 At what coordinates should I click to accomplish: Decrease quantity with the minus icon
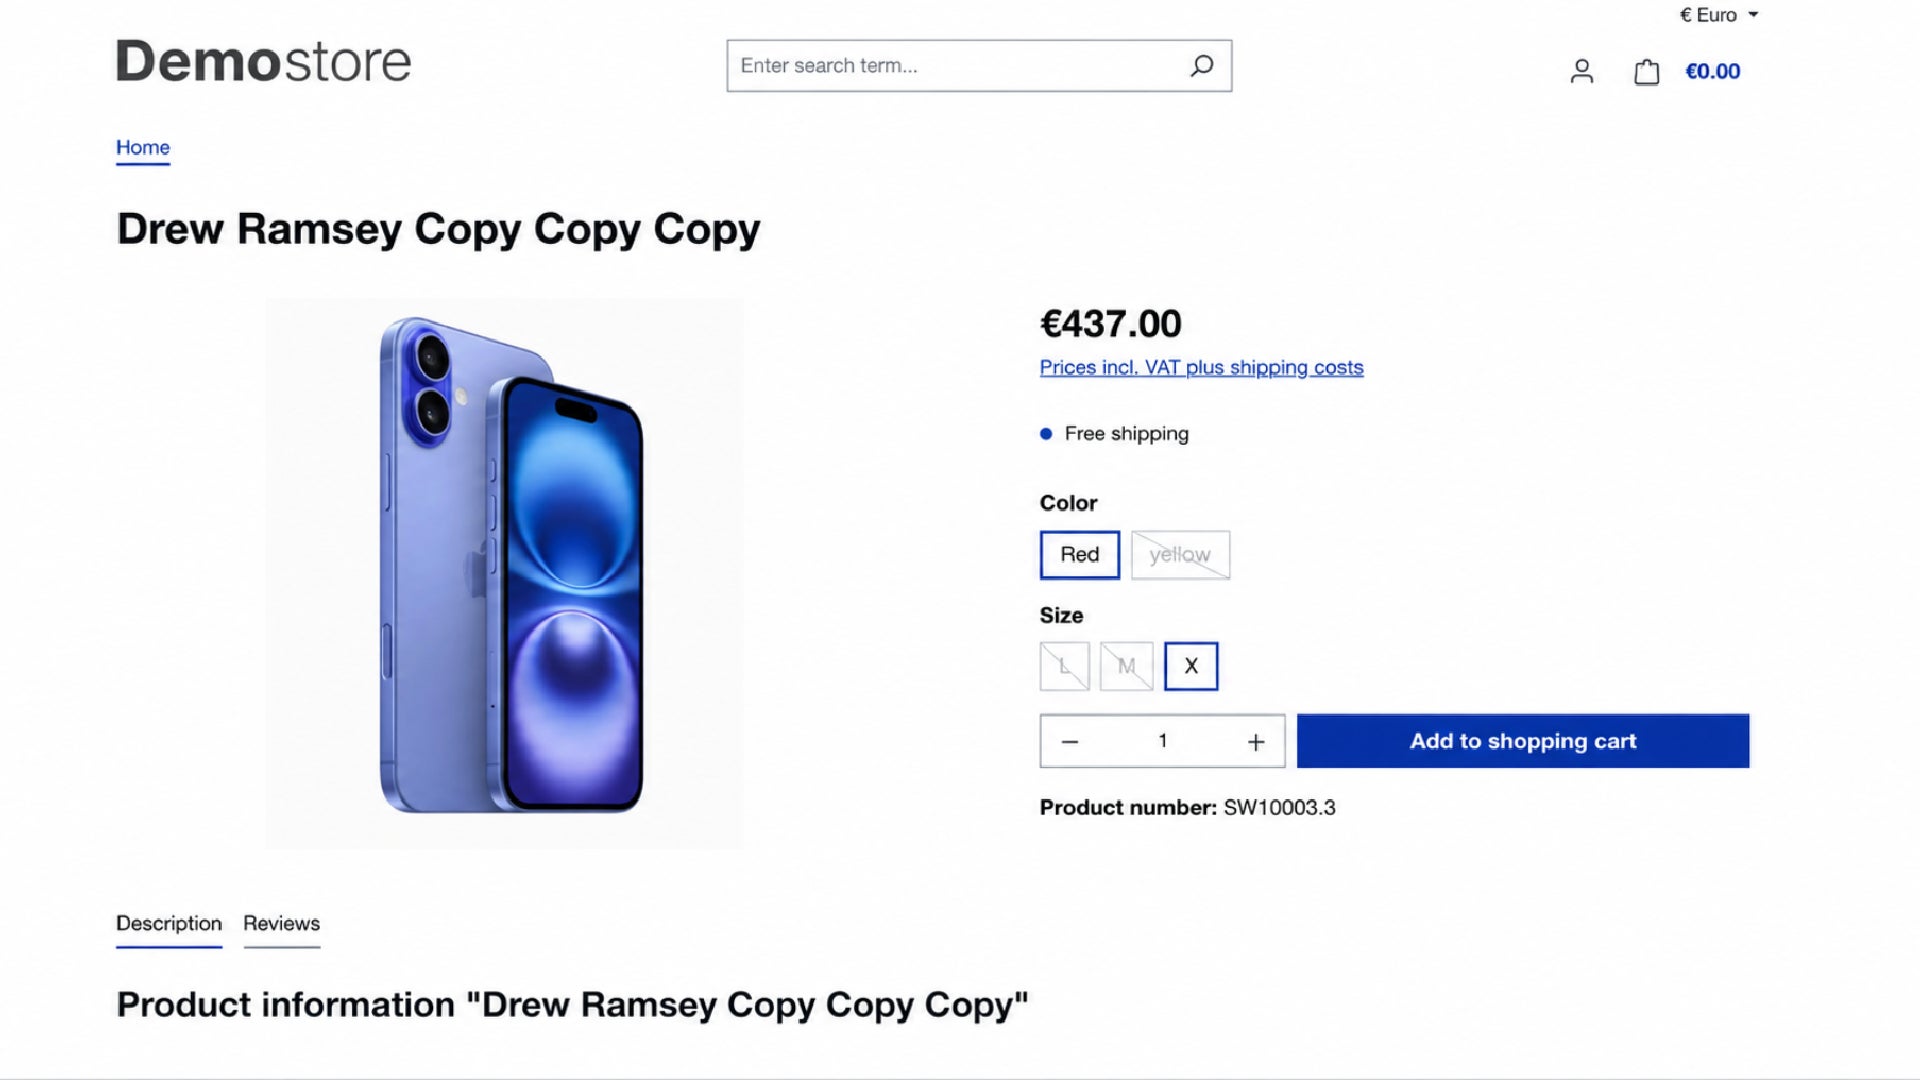[x=1069, y=741]
